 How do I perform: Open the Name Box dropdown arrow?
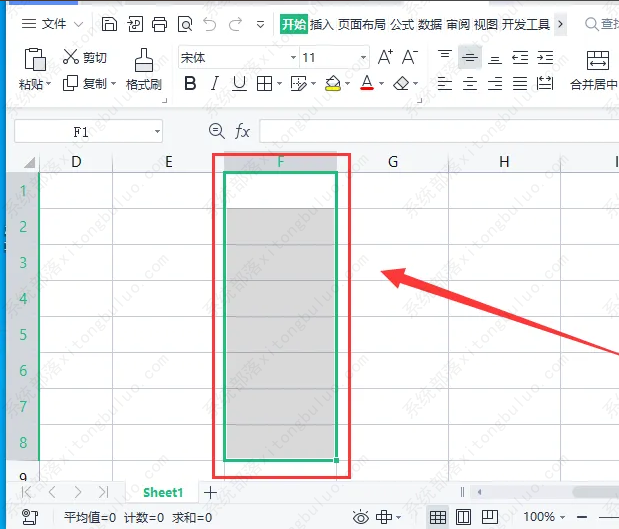(x=157, y=131)
